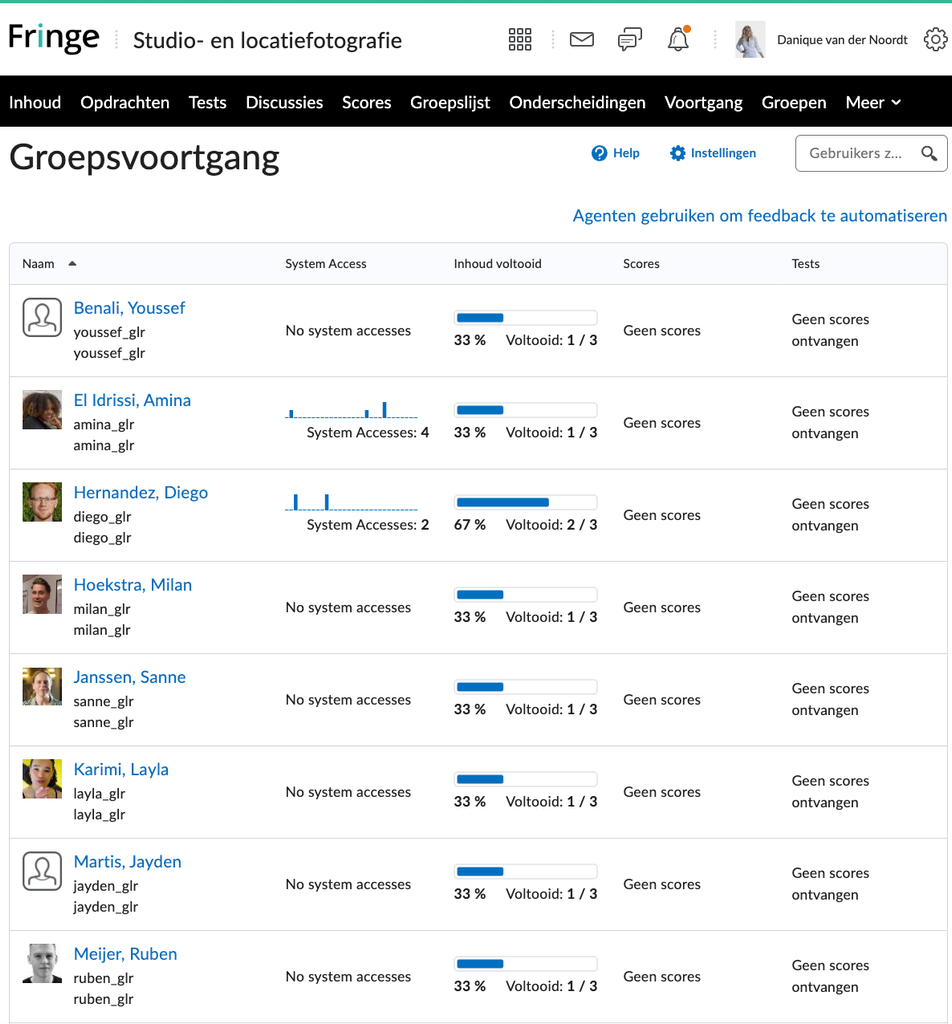The height and width of the screenshot is (1024, 952).
Task: Open the chat notifications icon
Action: click(630, 40)
